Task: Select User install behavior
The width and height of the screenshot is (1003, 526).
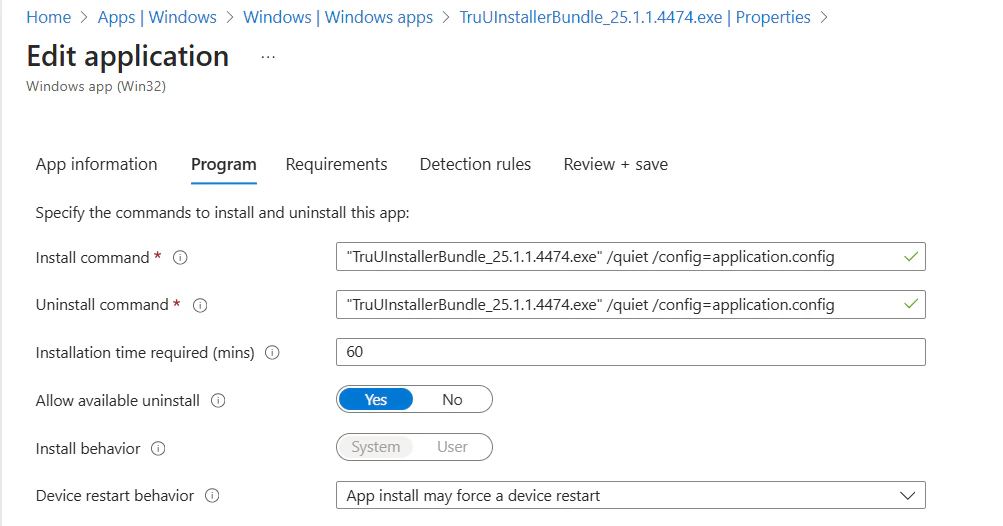Action: (x=452, y=447)
